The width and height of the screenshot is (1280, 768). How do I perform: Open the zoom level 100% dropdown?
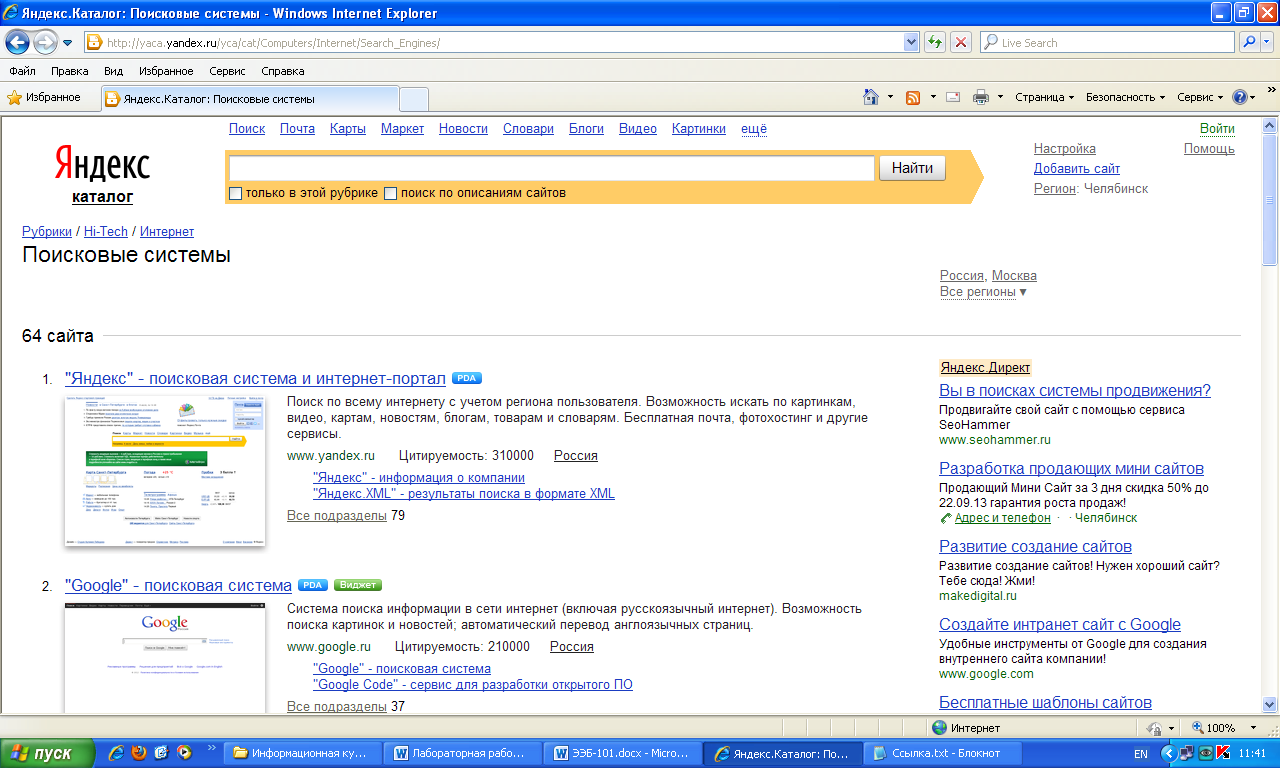[1255, 728]
